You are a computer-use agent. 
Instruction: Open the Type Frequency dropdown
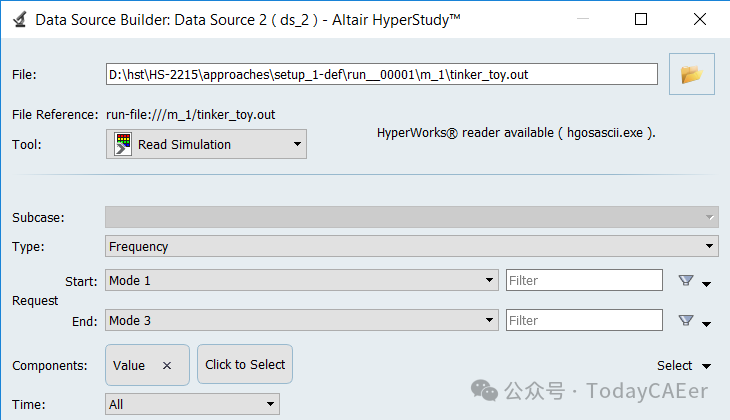point(412,246)
